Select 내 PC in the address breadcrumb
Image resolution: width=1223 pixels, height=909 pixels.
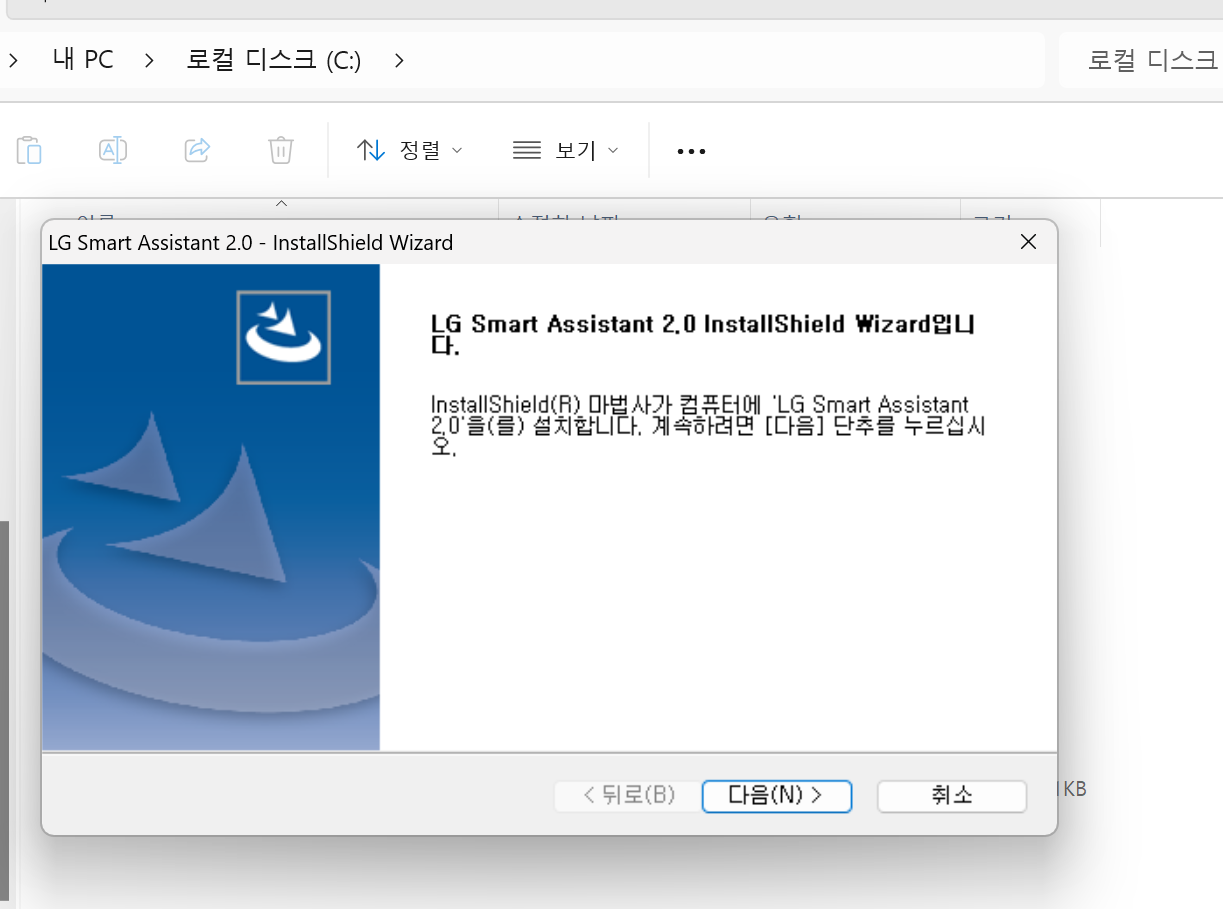click(83, 60)
